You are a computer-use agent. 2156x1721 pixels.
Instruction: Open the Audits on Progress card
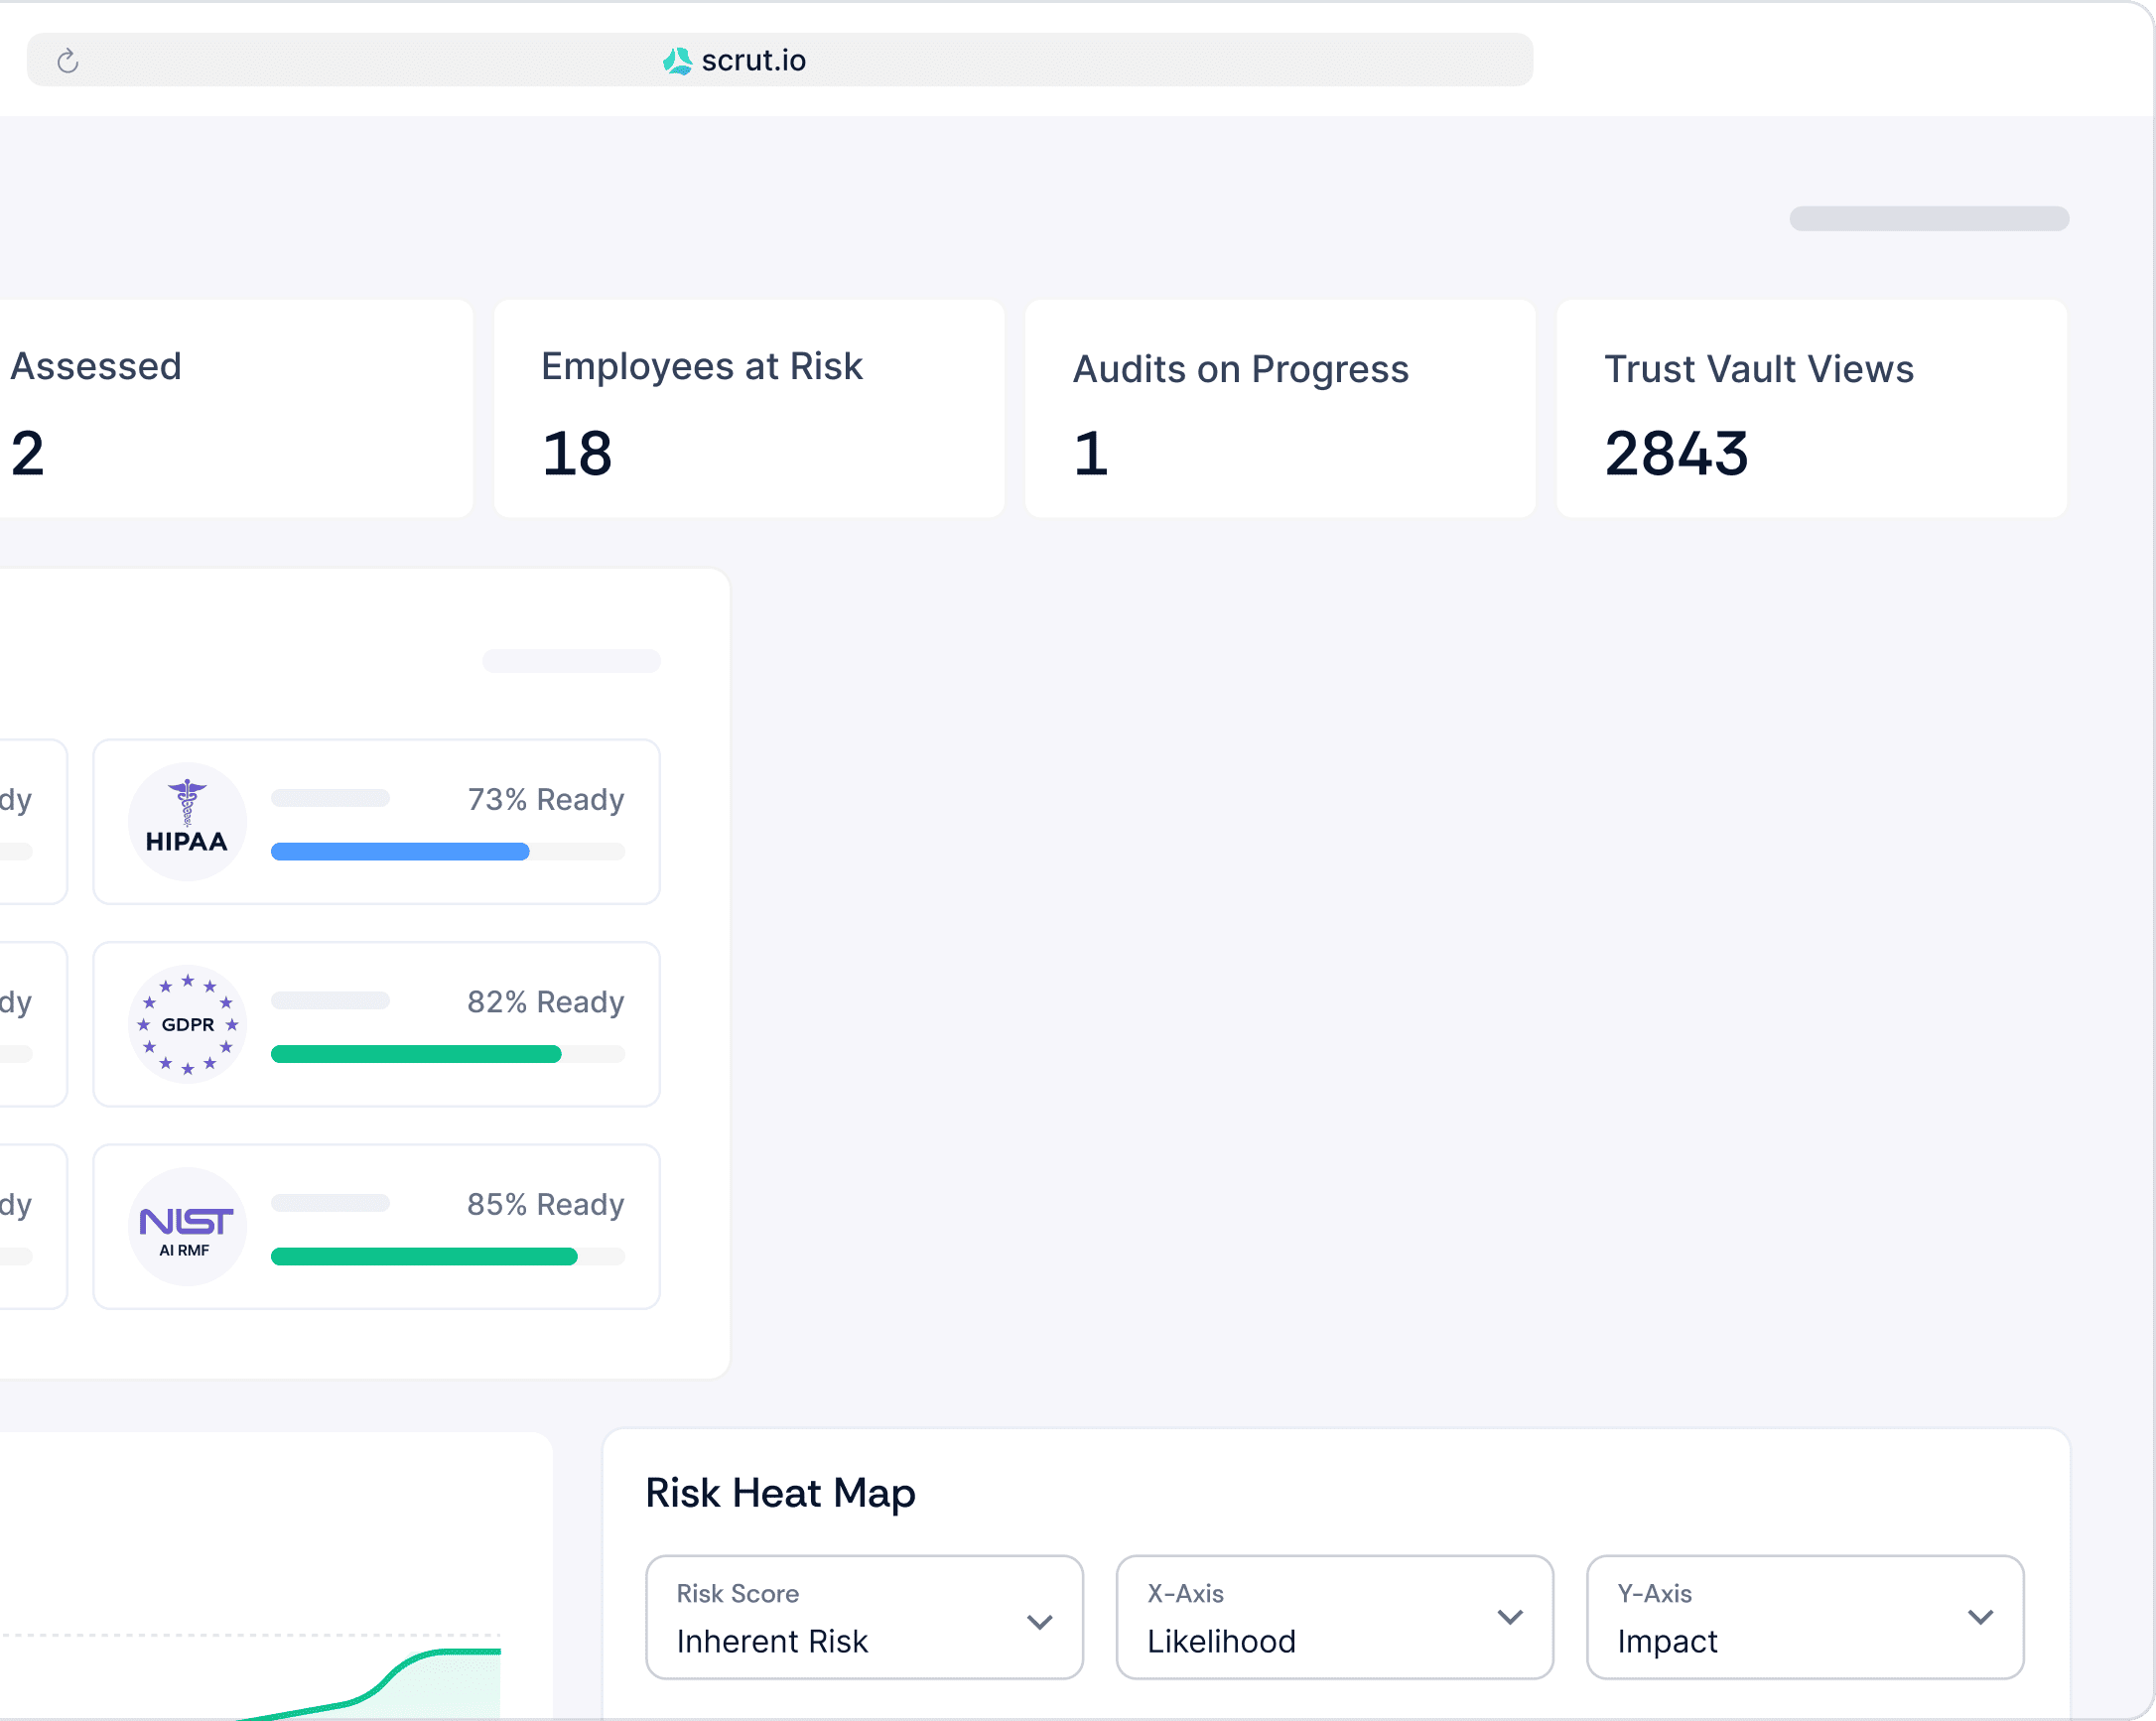coord(1279,409)
